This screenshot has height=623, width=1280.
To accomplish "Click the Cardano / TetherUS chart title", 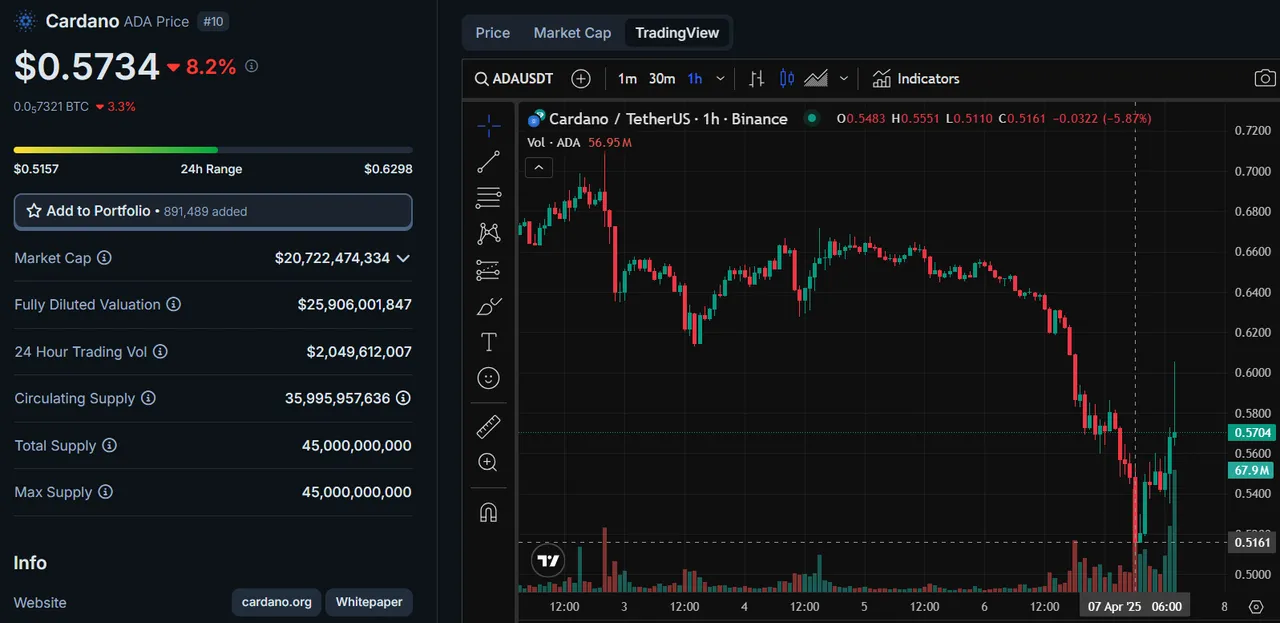I will tap(668, 118).
